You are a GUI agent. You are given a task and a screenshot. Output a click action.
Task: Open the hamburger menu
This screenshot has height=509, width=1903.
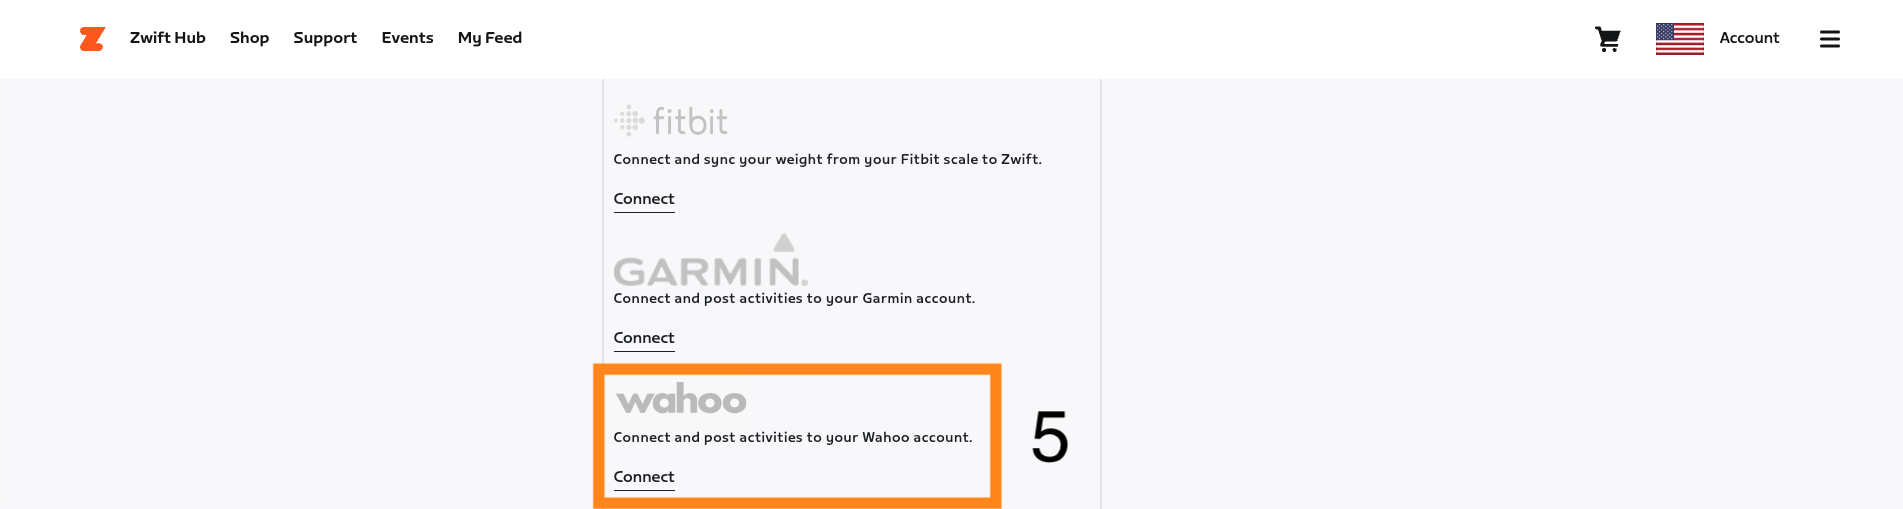(1829, 39)
